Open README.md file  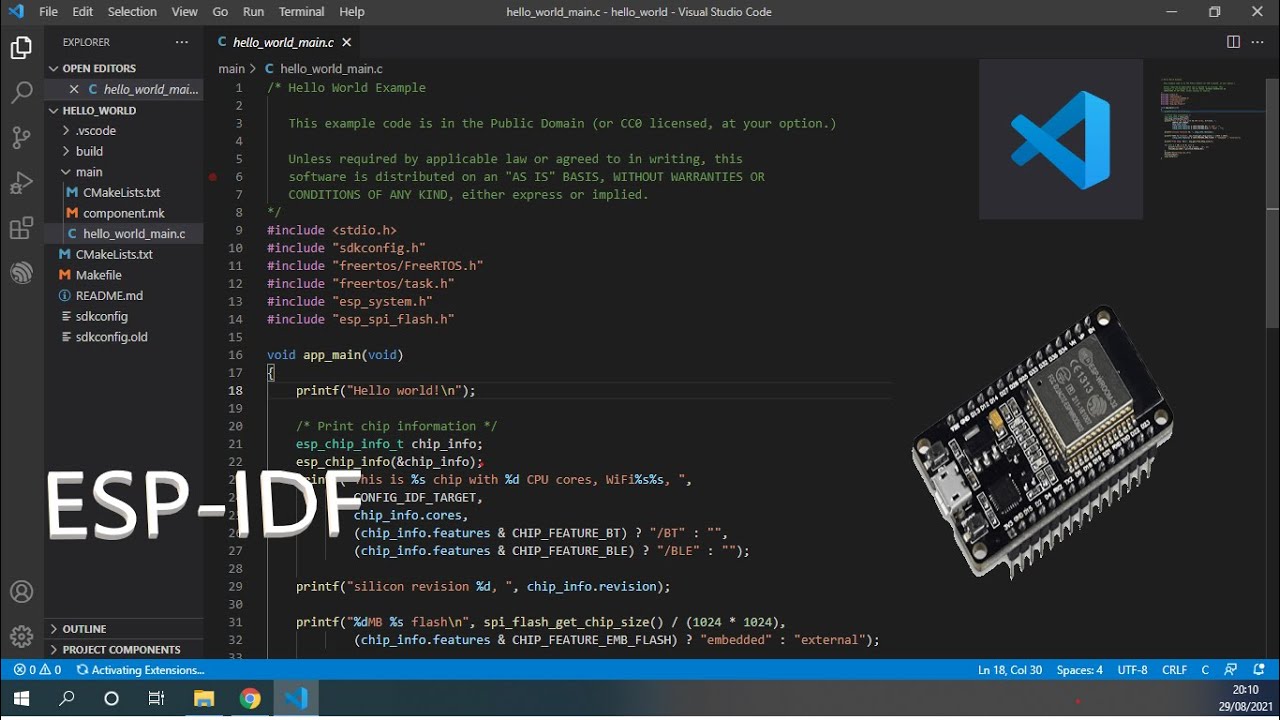(x=124, y=296)
